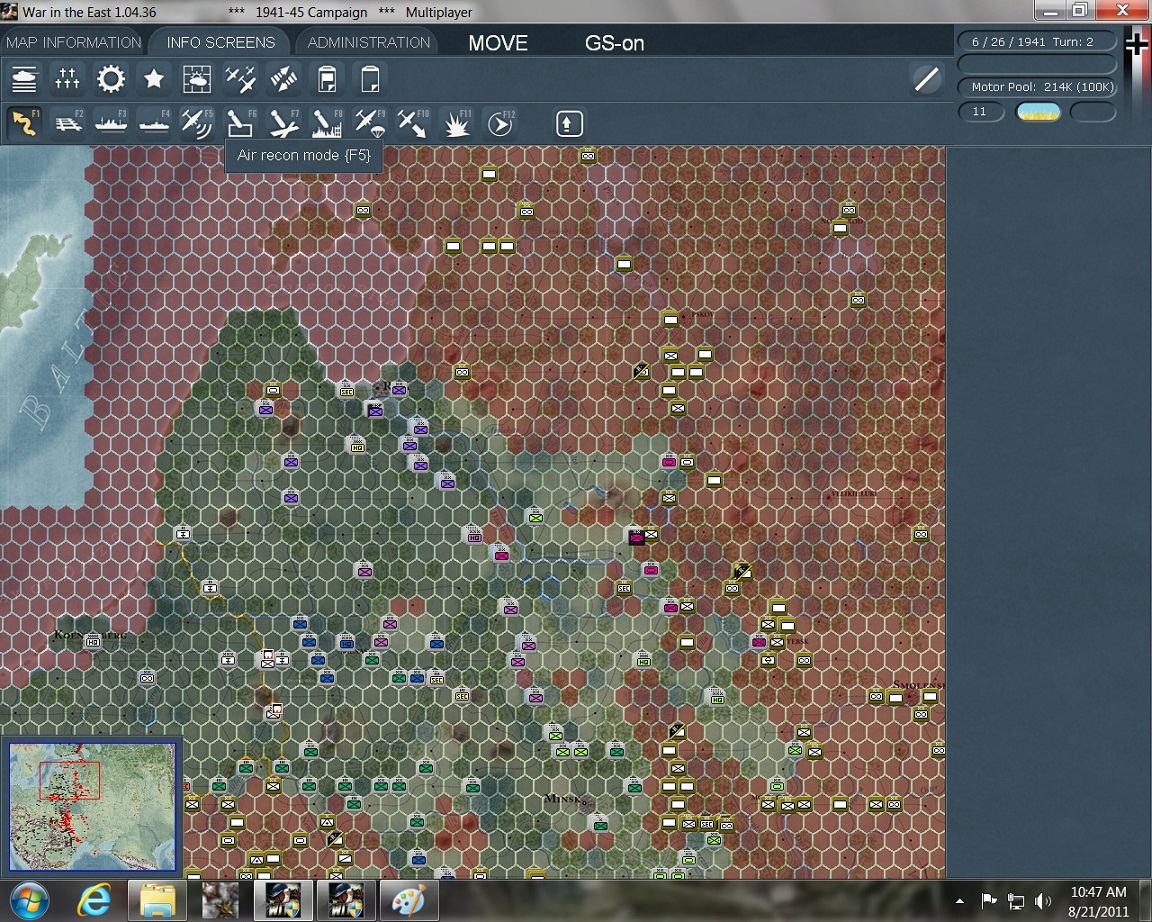1152x922 pixels.
Task: Select HQ unit at Koenigsberg
Action: [x=93, y=643]
